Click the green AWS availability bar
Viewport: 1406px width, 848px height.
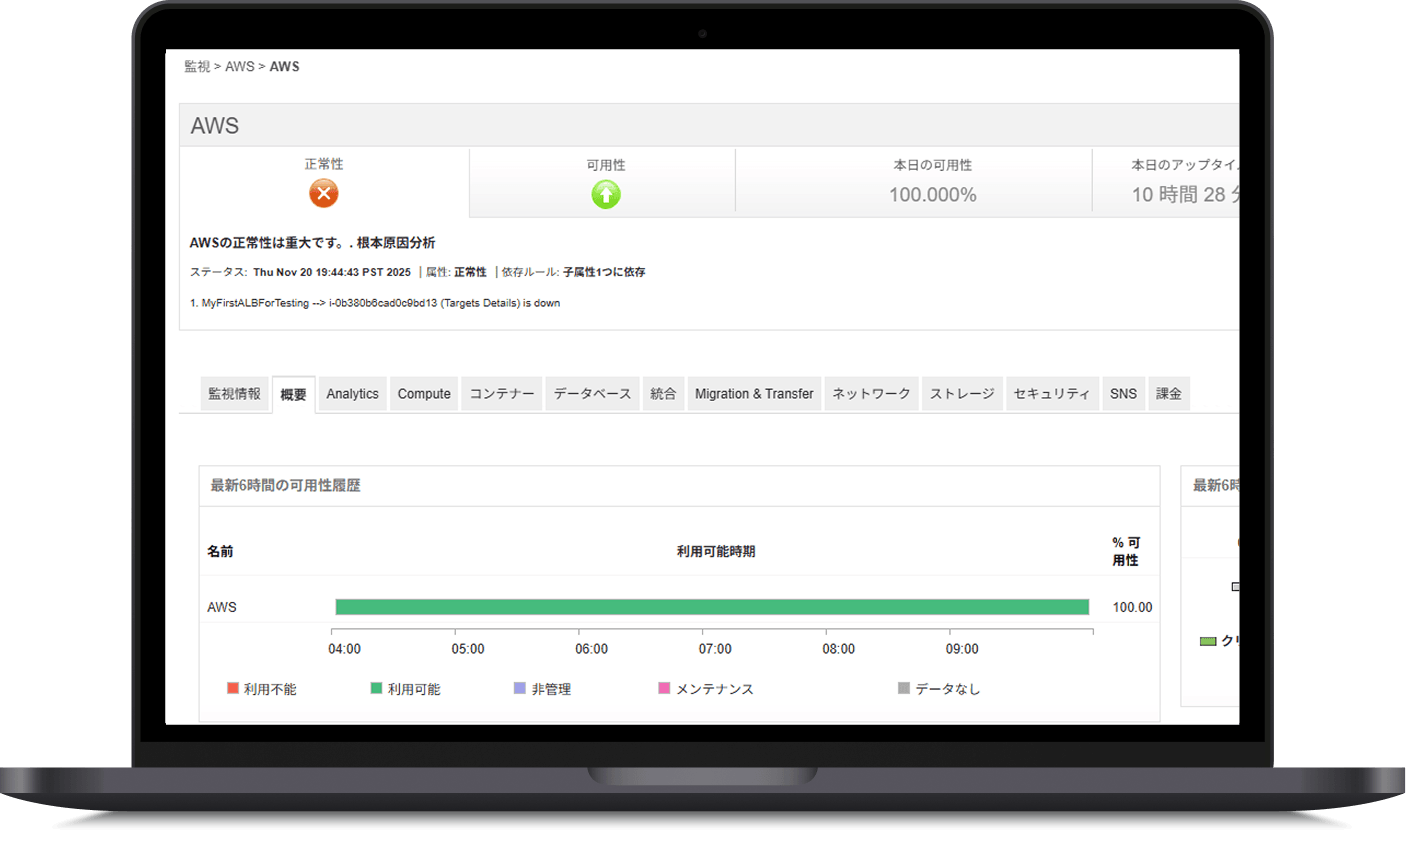coord(712,607)
